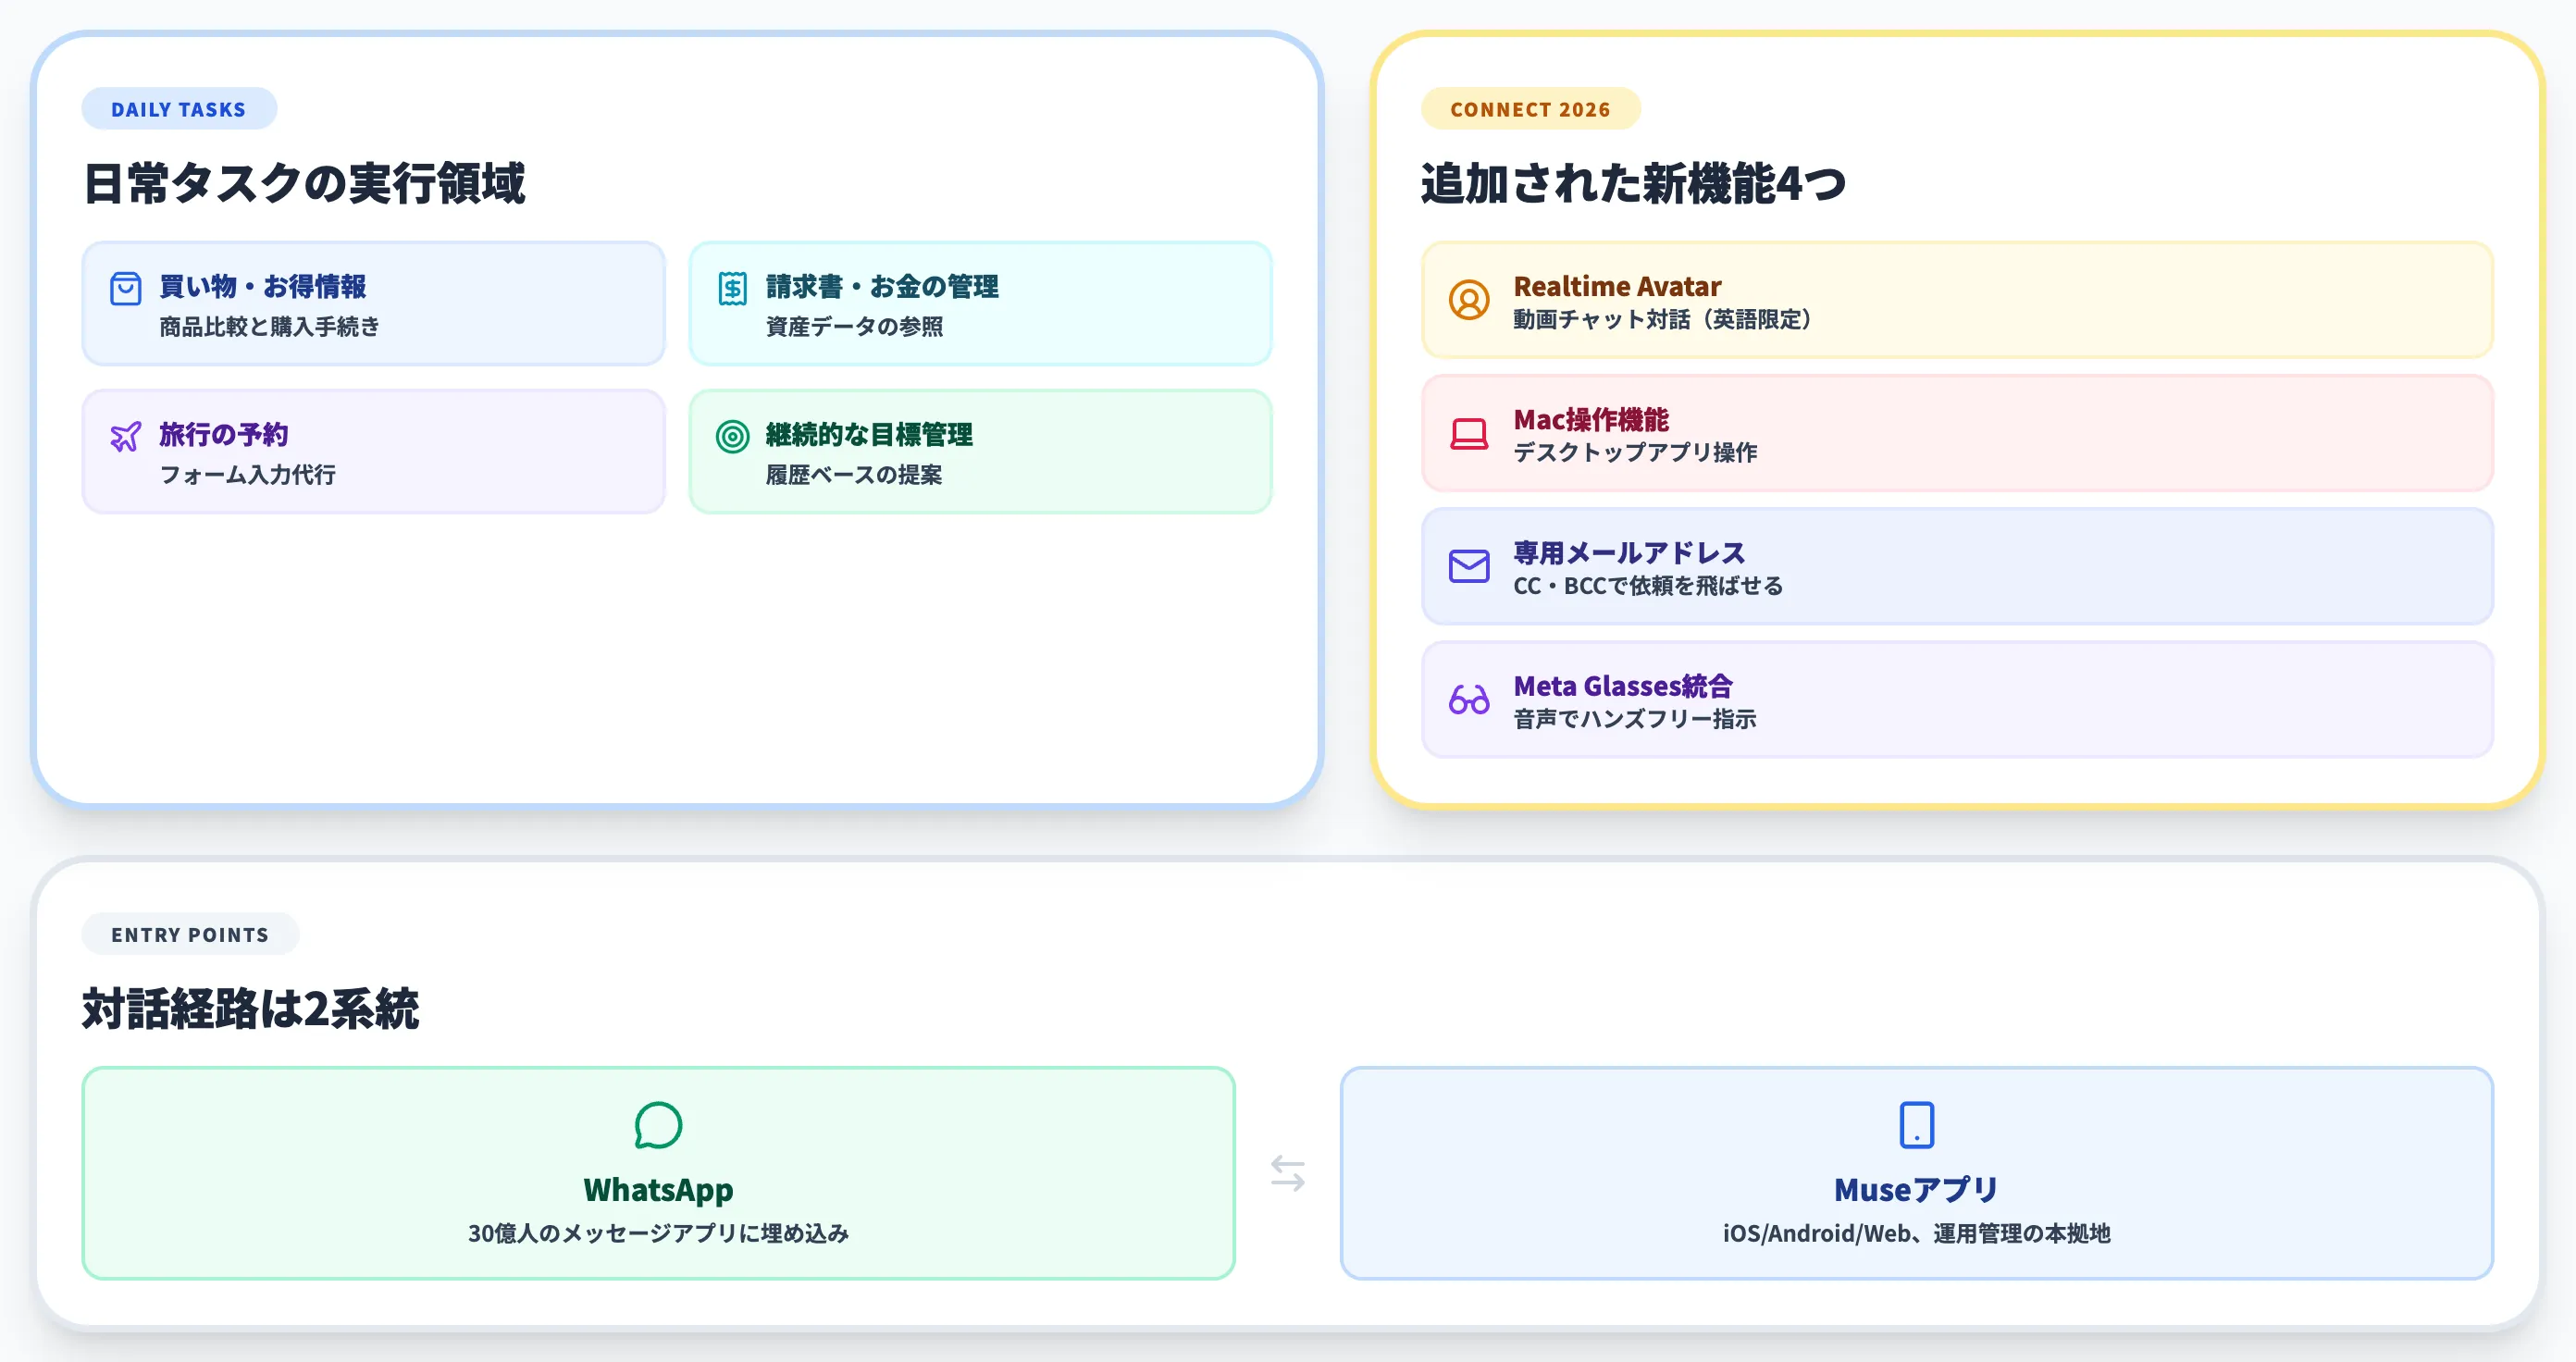
Task: Click the laptop icon beside Mac操作機能
Action: 1469,433
